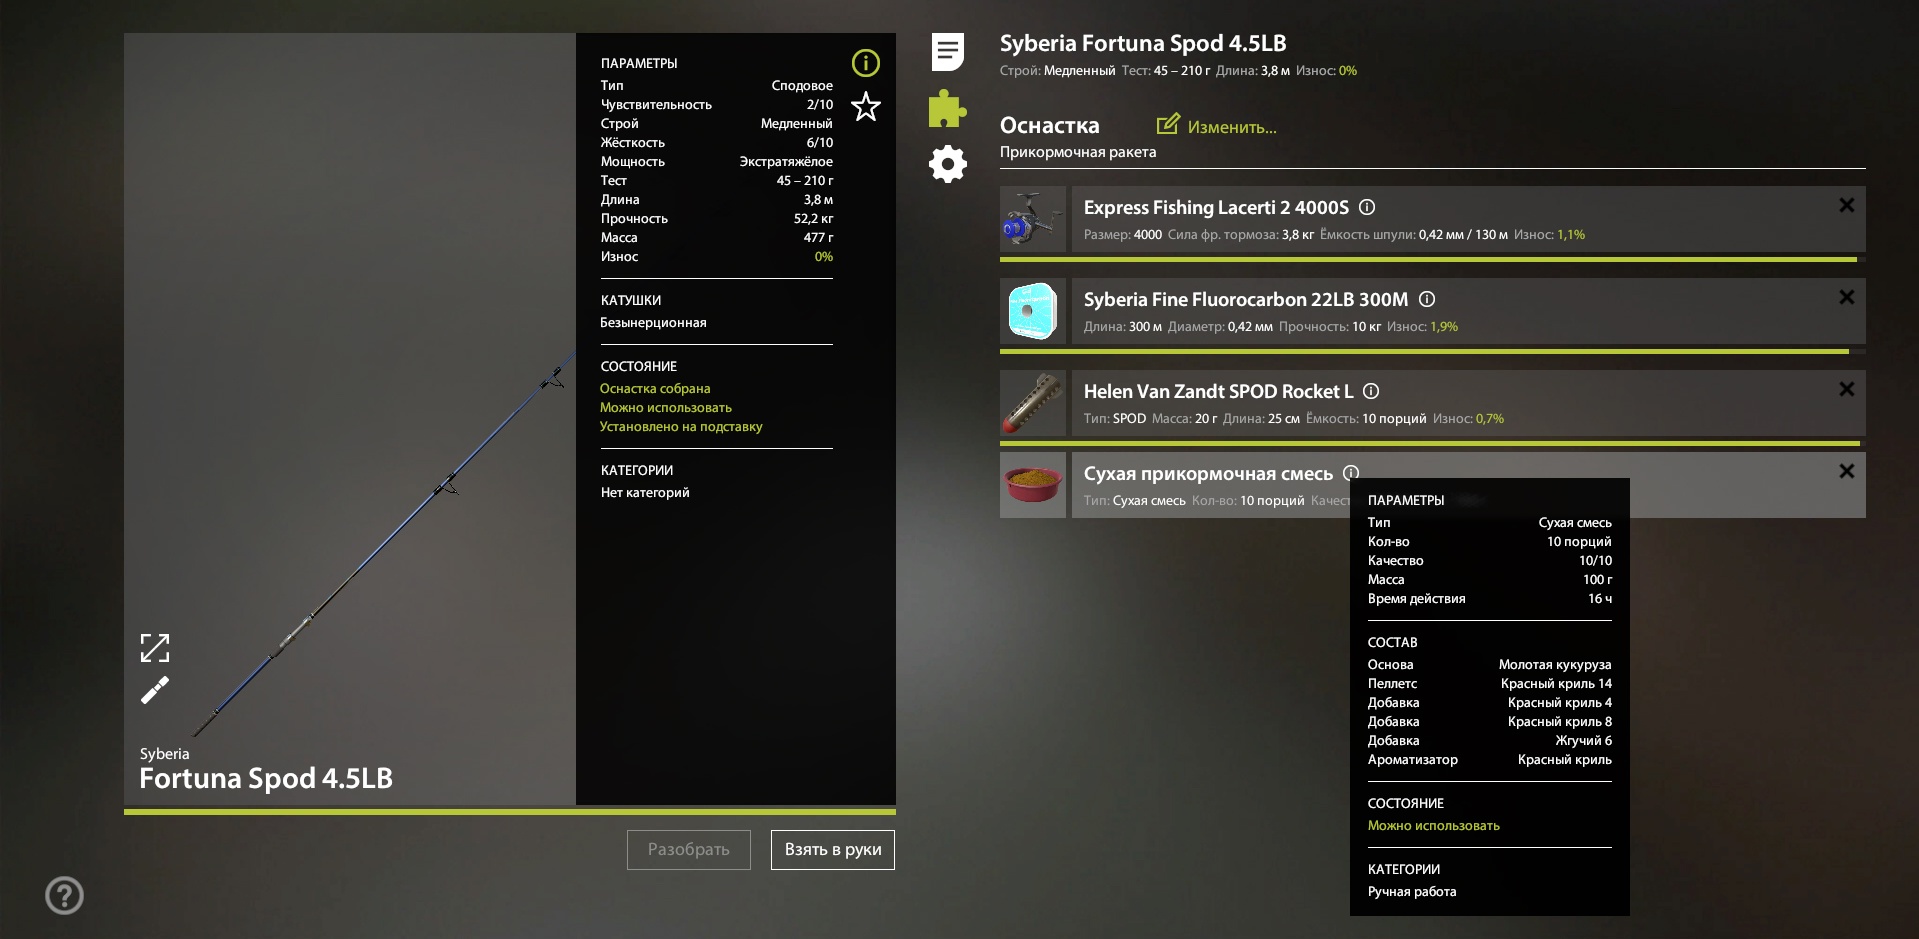The height and width of the screenshot is (939, 1919).
Task: Click the SPOD rocket thumbnail
Action: pos(1033,403)
